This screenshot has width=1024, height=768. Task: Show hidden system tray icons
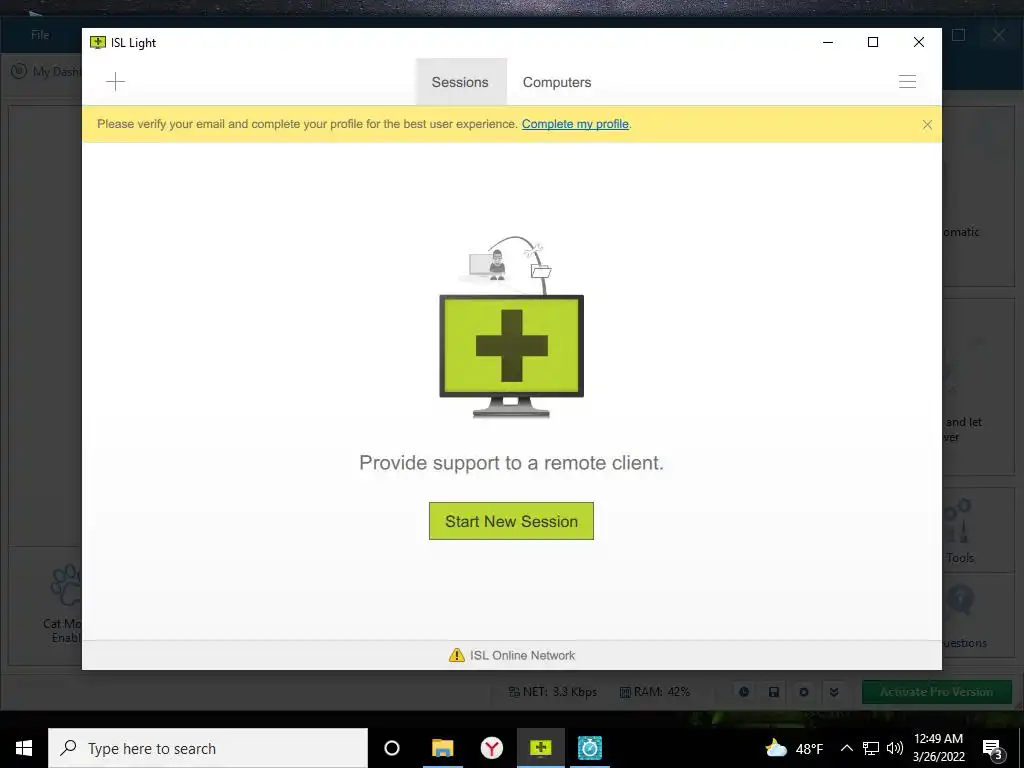pos(846,748)
